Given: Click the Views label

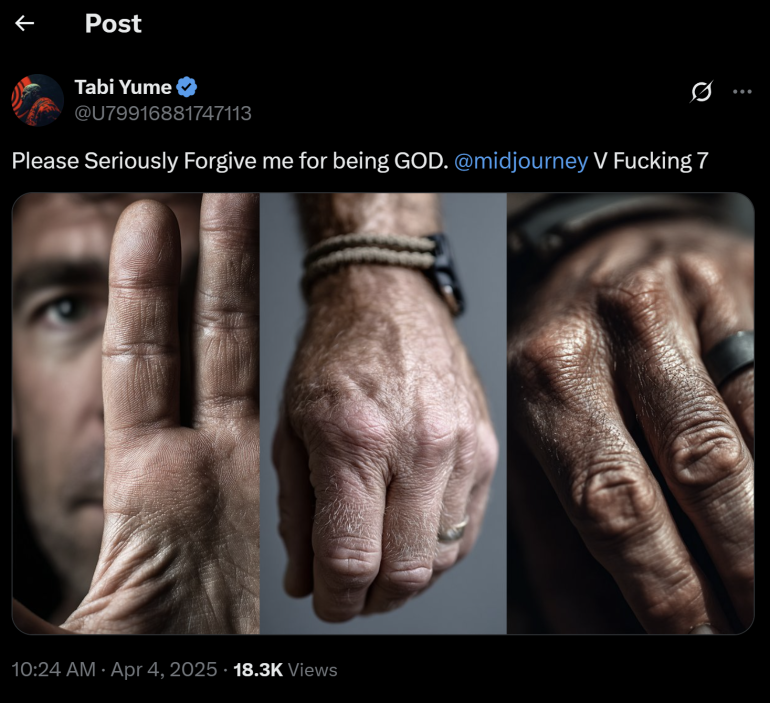Looking at the screenshot, I should (x=313, y=669).
